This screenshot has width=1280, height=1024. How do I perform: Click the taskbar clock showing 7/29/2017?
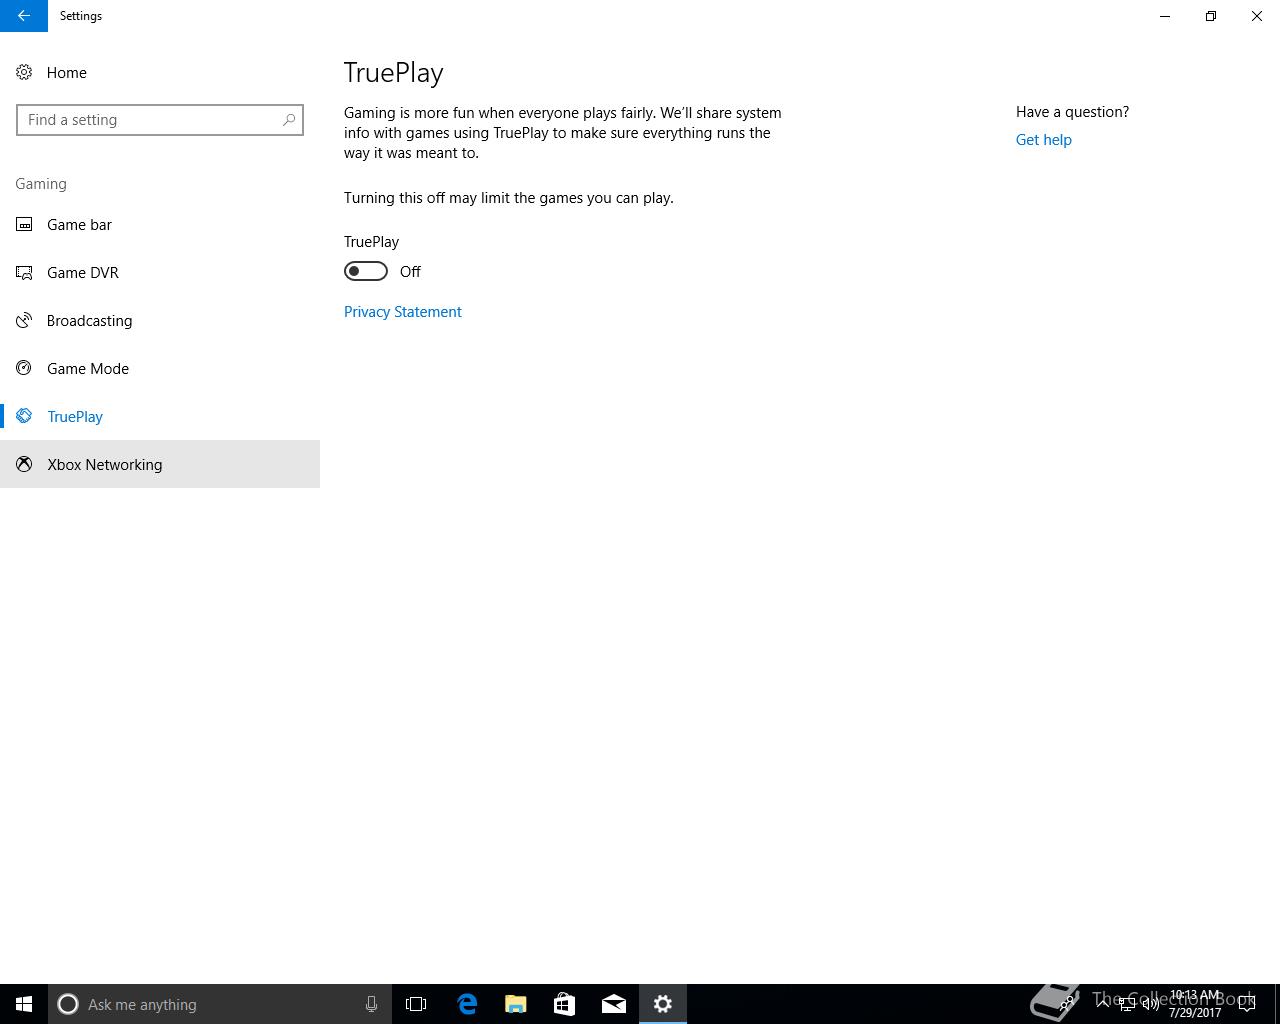(1195, 1004)
